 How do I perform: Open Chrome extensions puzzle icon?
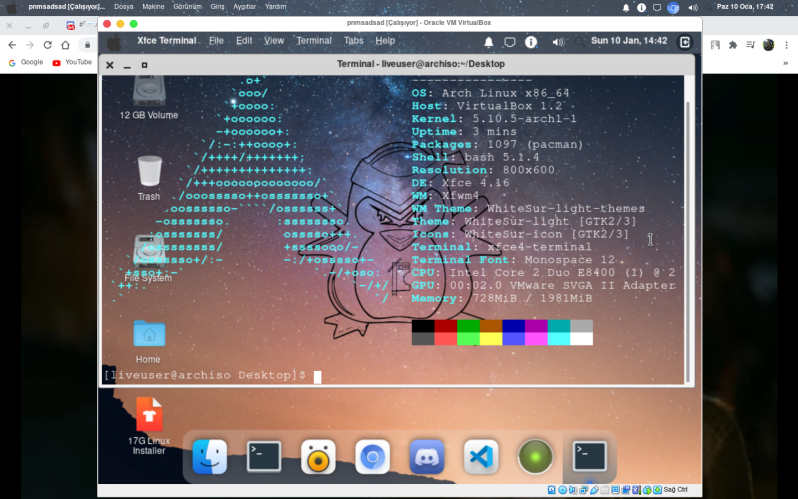733,45
